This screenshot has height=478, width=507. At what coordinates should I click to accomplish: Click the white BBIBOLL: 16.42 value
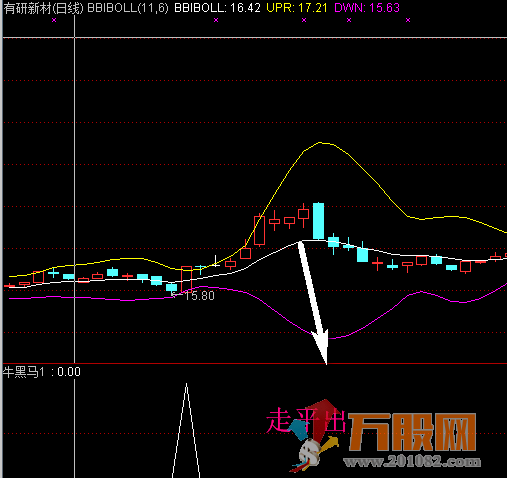[217, 8]
